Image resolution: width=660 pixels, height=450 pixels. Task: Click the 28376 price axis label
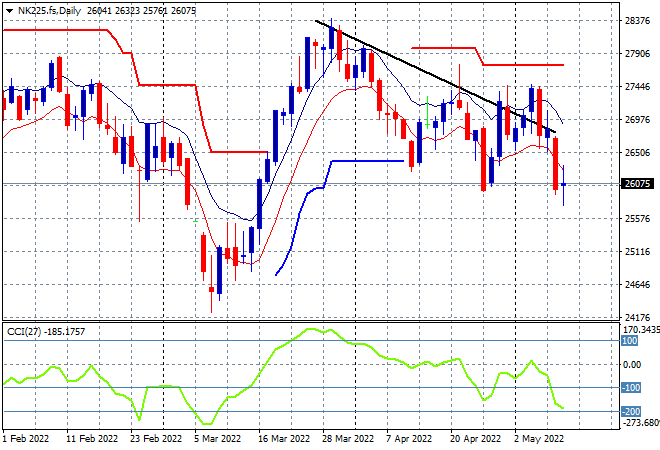[x=637, y=21]
